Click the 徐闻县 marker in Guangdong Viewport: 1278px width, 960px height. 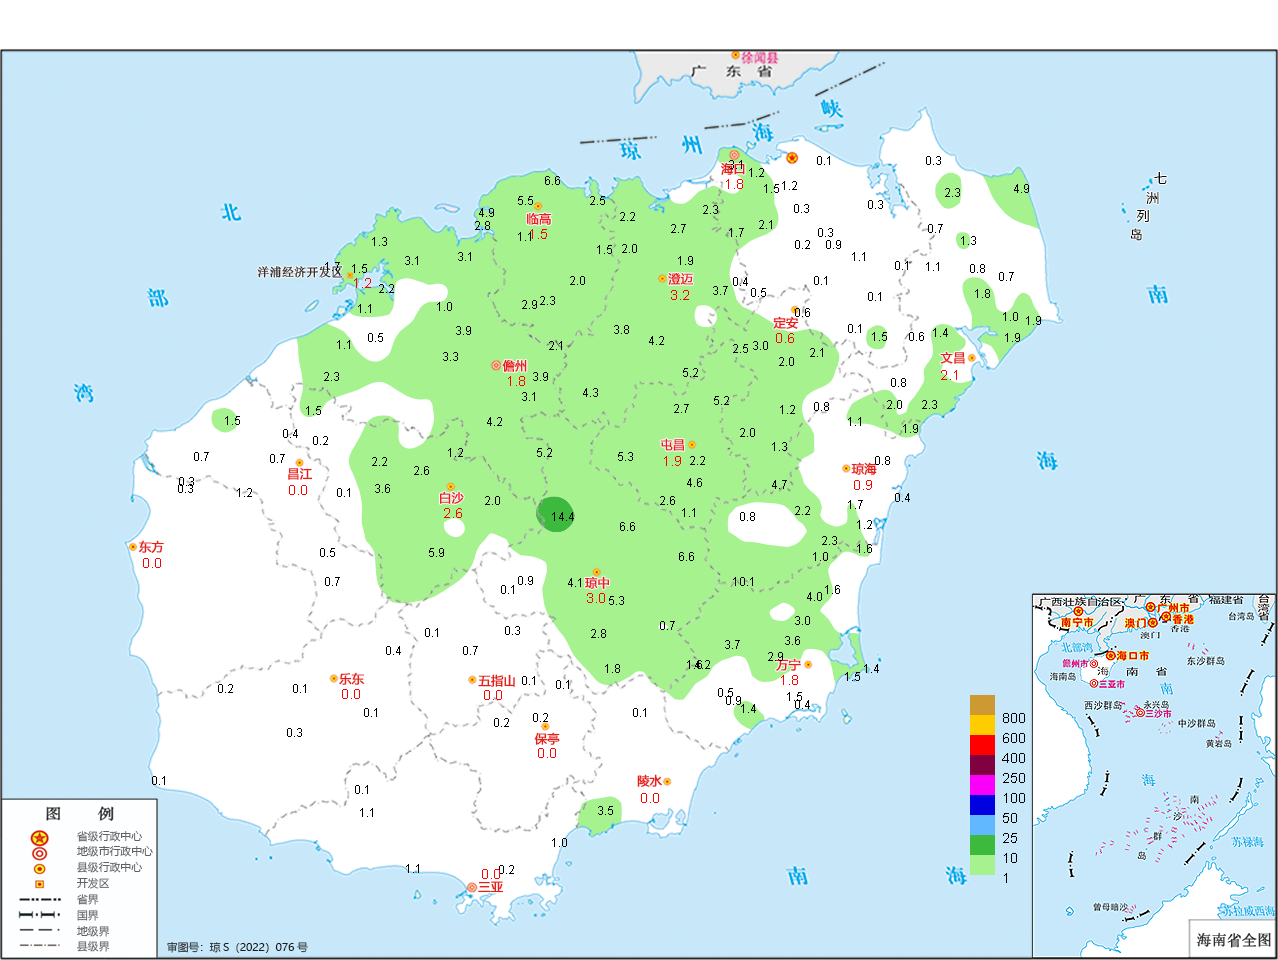pos(735,56)
